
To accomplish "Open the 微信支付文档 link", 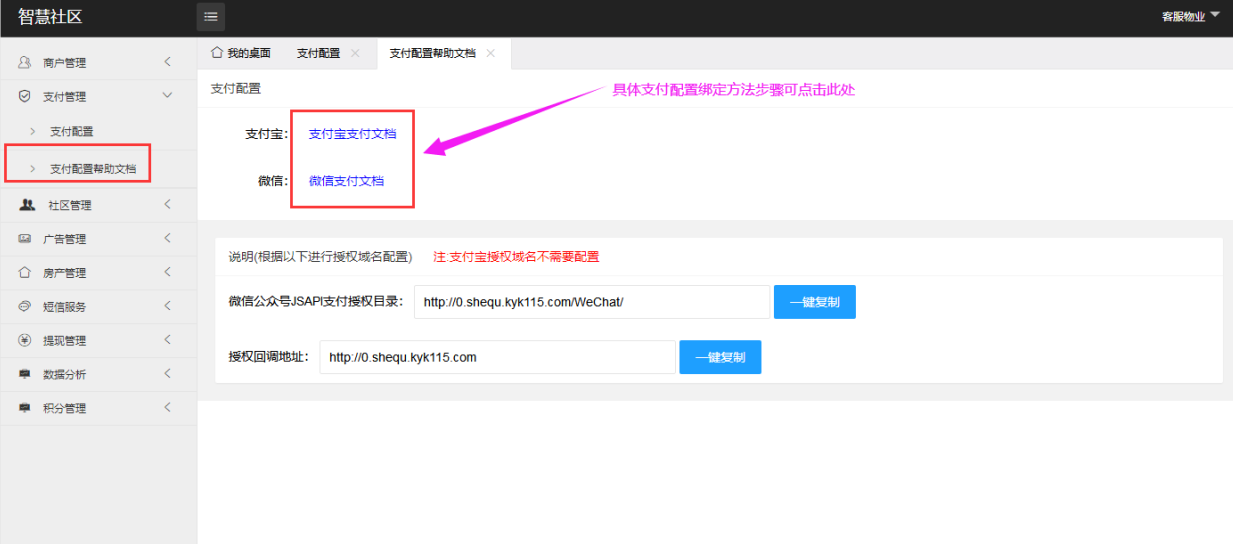I will click(x=346, y=181).
